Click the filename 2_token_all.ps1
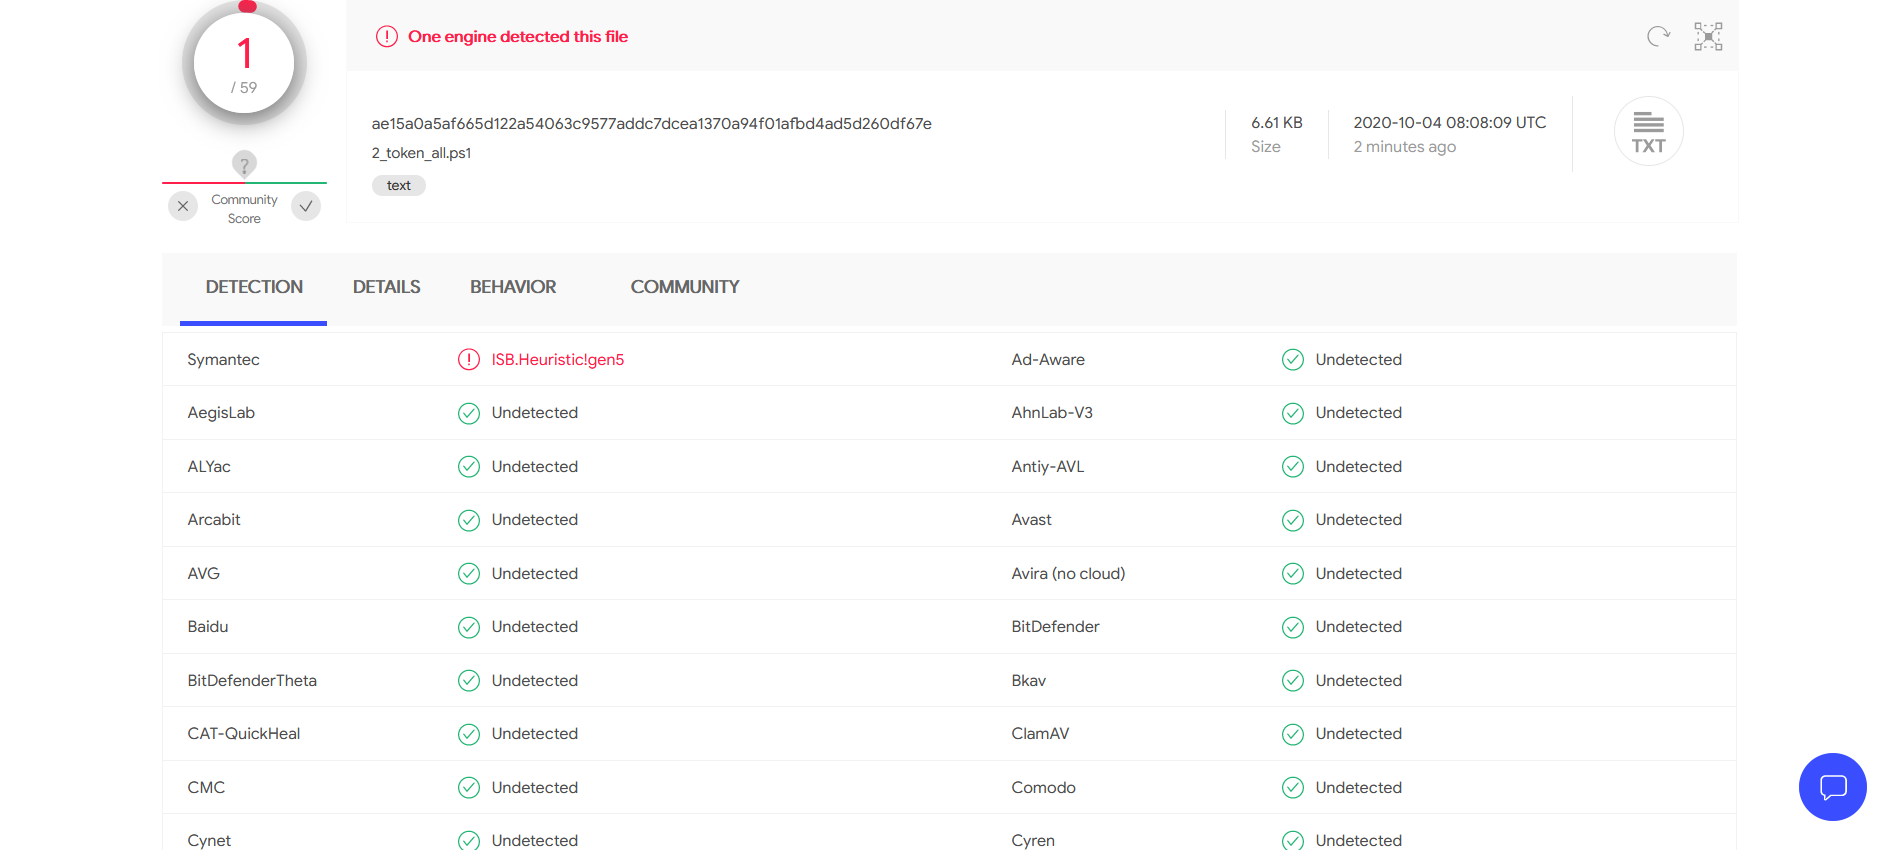1898x850 pixels. [x=421, y=153]
